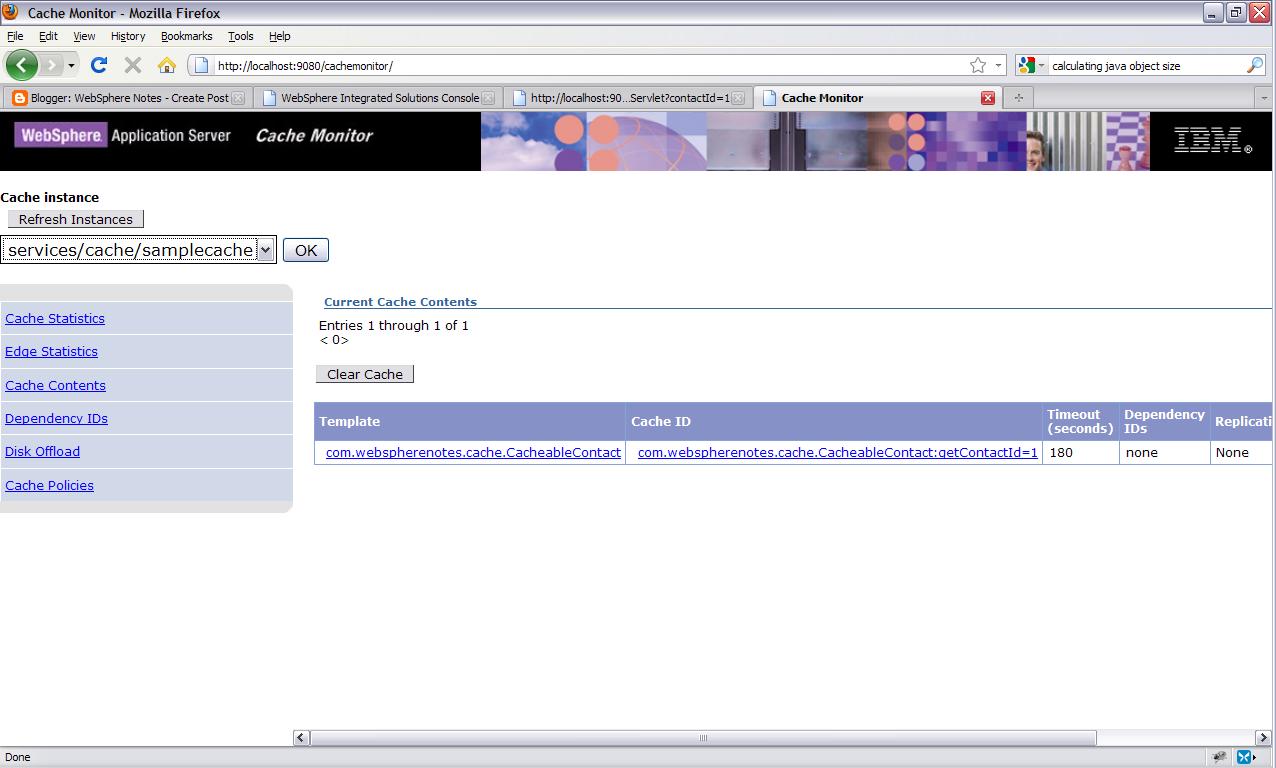Click the Stop loading X icon

point(132,65)
